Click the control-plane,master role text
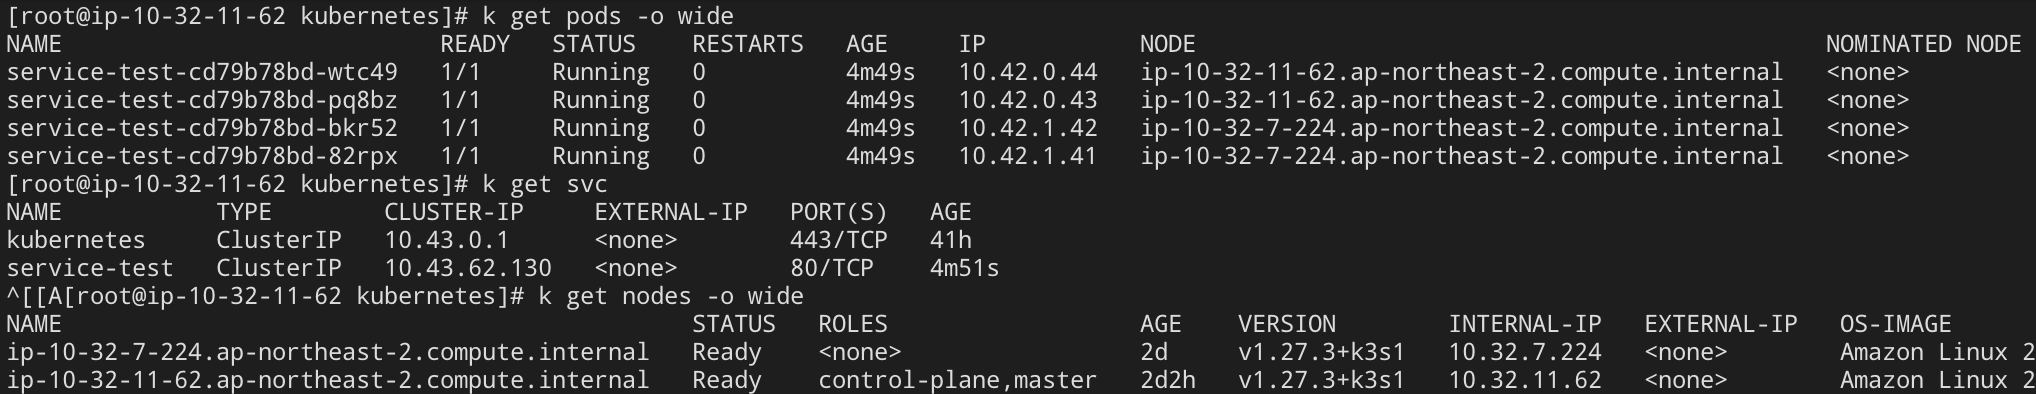2036x394 pixels. tap(958, 380)
